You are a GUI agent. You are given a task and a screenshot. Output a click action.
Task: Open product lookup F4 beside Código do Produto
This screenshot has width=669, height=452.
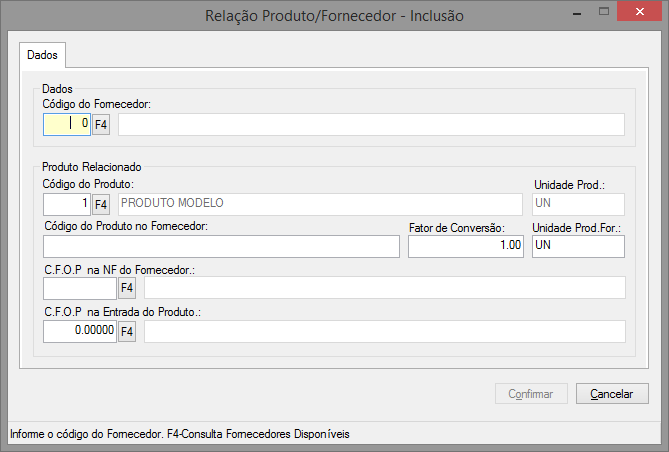click(x=101, y=204)
